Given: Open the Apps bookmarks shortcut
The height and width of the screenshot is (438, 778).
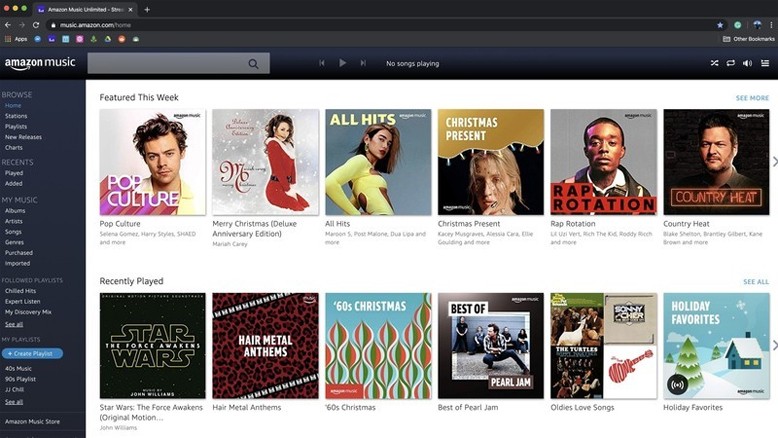Looking at the screenshot, I should pos(16,39).
